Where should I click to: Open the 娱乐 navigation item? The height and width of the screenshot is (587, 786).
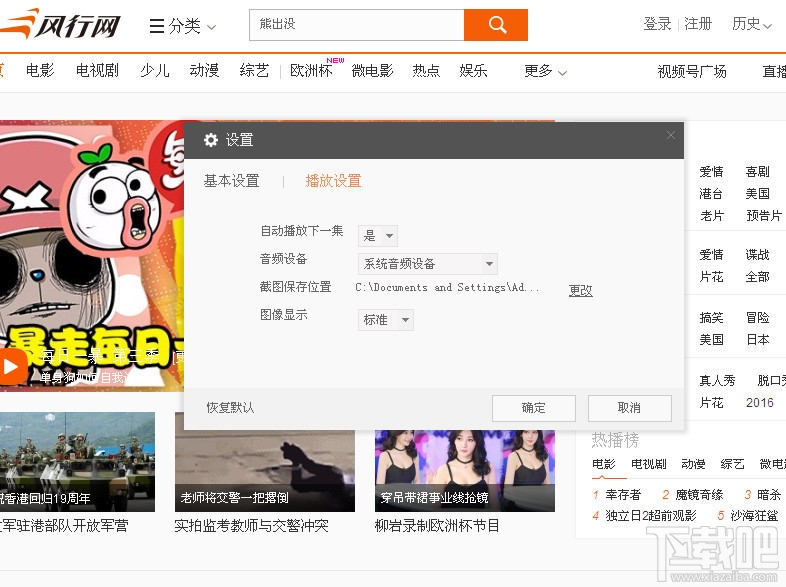[x=473, y=70]
